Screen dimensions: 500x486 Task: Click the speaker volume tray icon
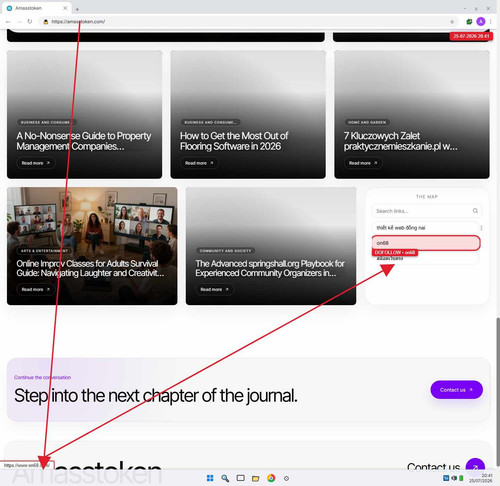point(454,478)
